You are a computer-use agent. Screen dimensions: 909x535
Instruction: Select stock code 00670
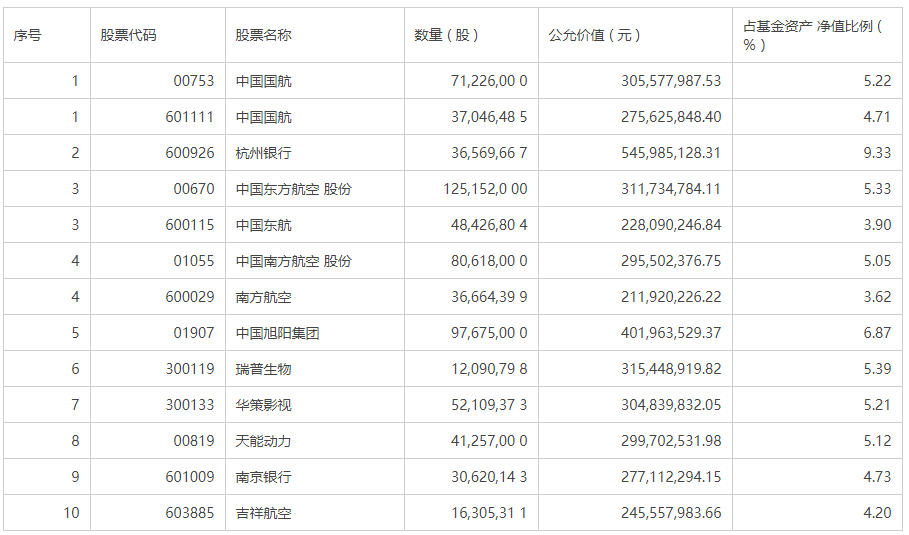pos(194,189)
